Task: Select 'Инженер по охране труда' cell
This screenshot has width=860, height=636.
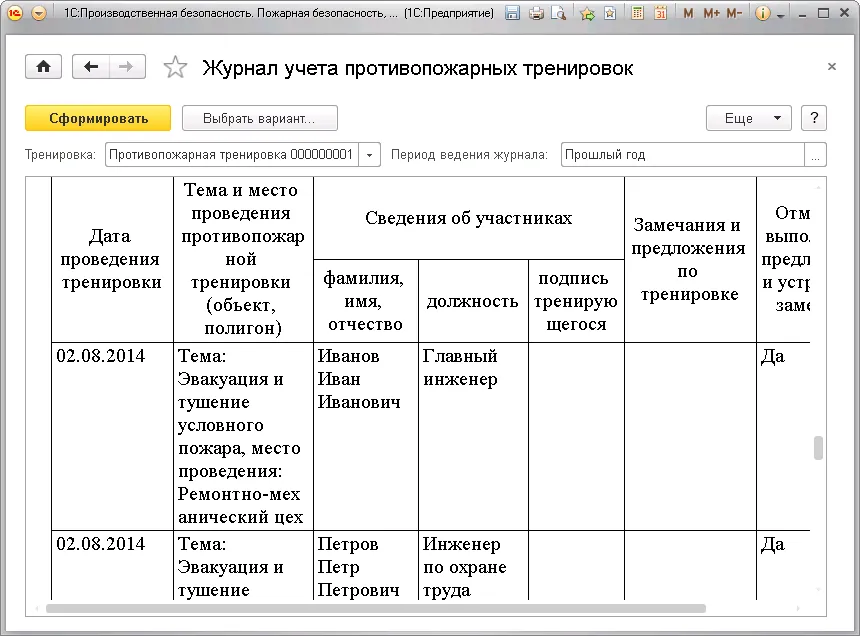Action: [x=473, y=565]
